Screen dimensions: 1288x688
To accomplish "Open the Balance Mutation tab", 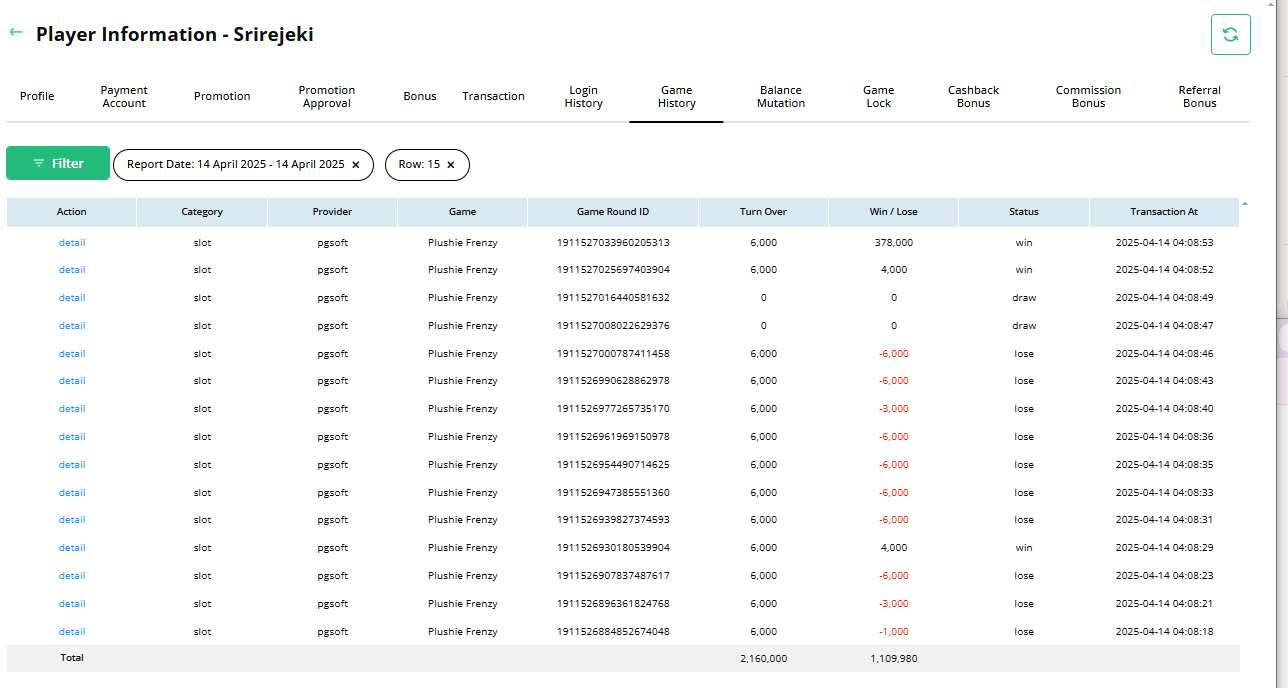I will tap(781, 97).
